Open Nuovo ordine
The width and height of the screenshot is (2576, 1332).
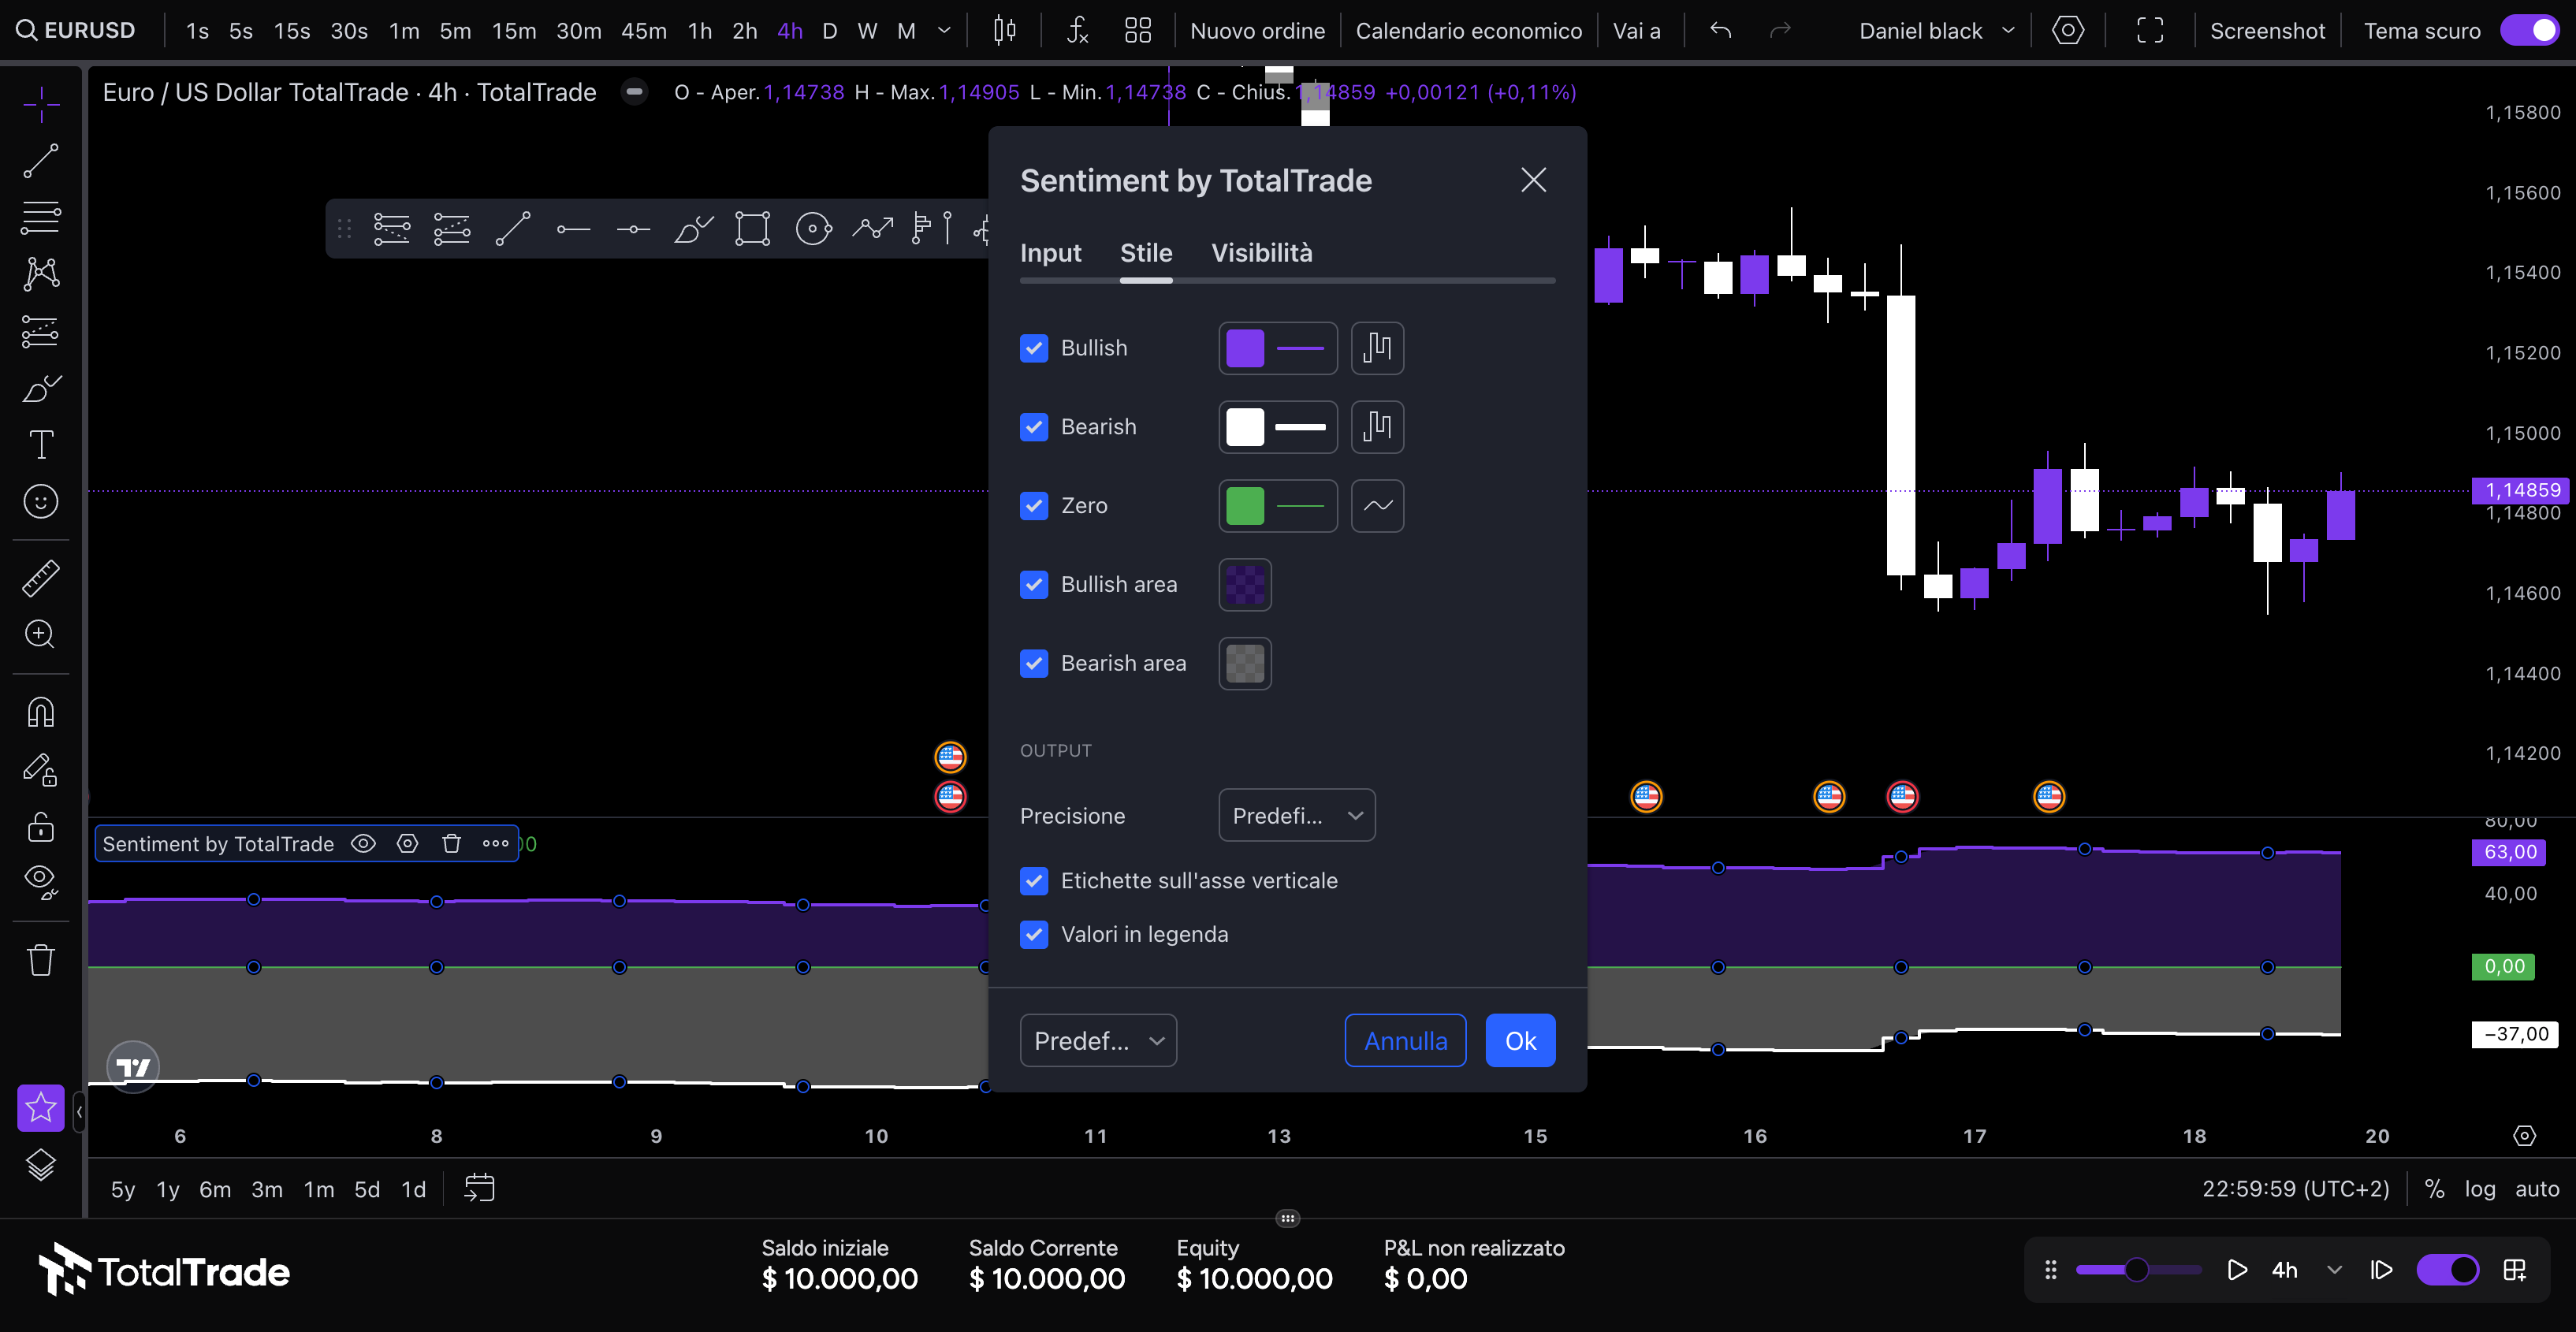pos(1257,30)
